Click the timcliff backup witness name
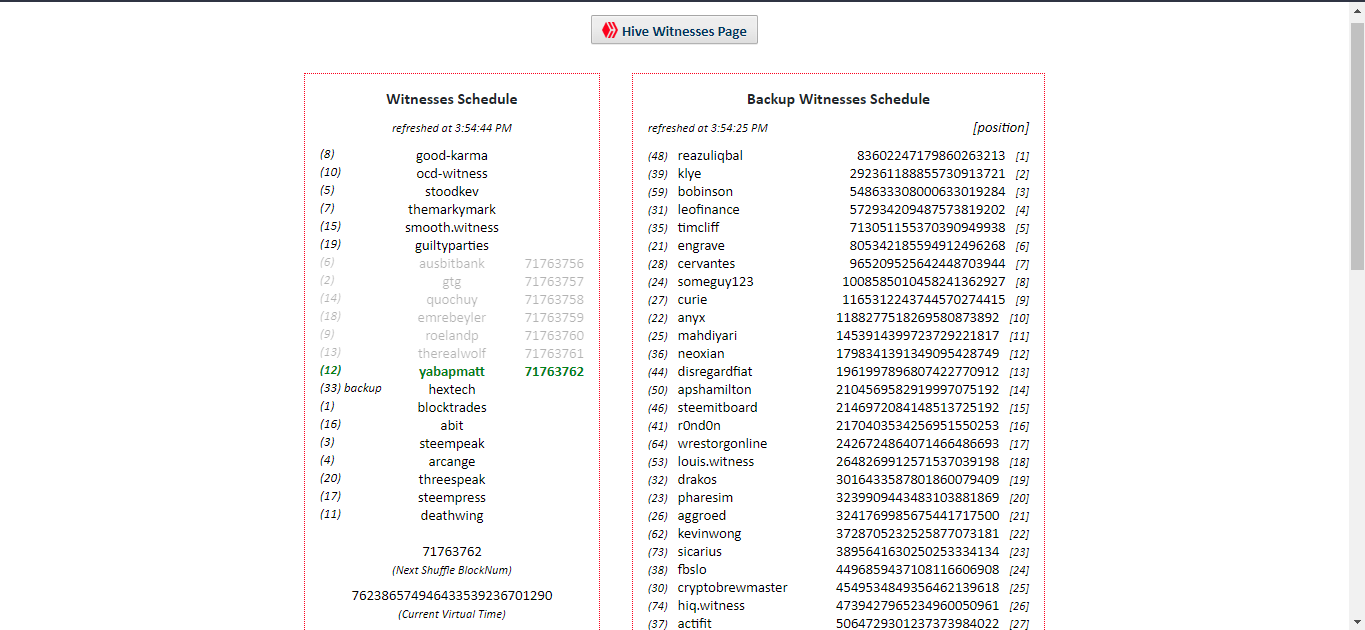The width and height of the screenshot is (1365, 630). [698, 227]
